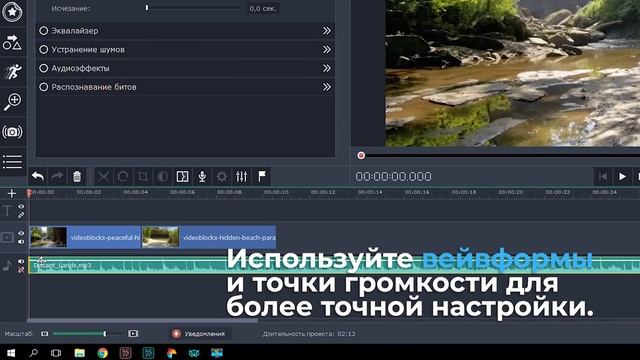Select the video track icon

pos(7,237)
